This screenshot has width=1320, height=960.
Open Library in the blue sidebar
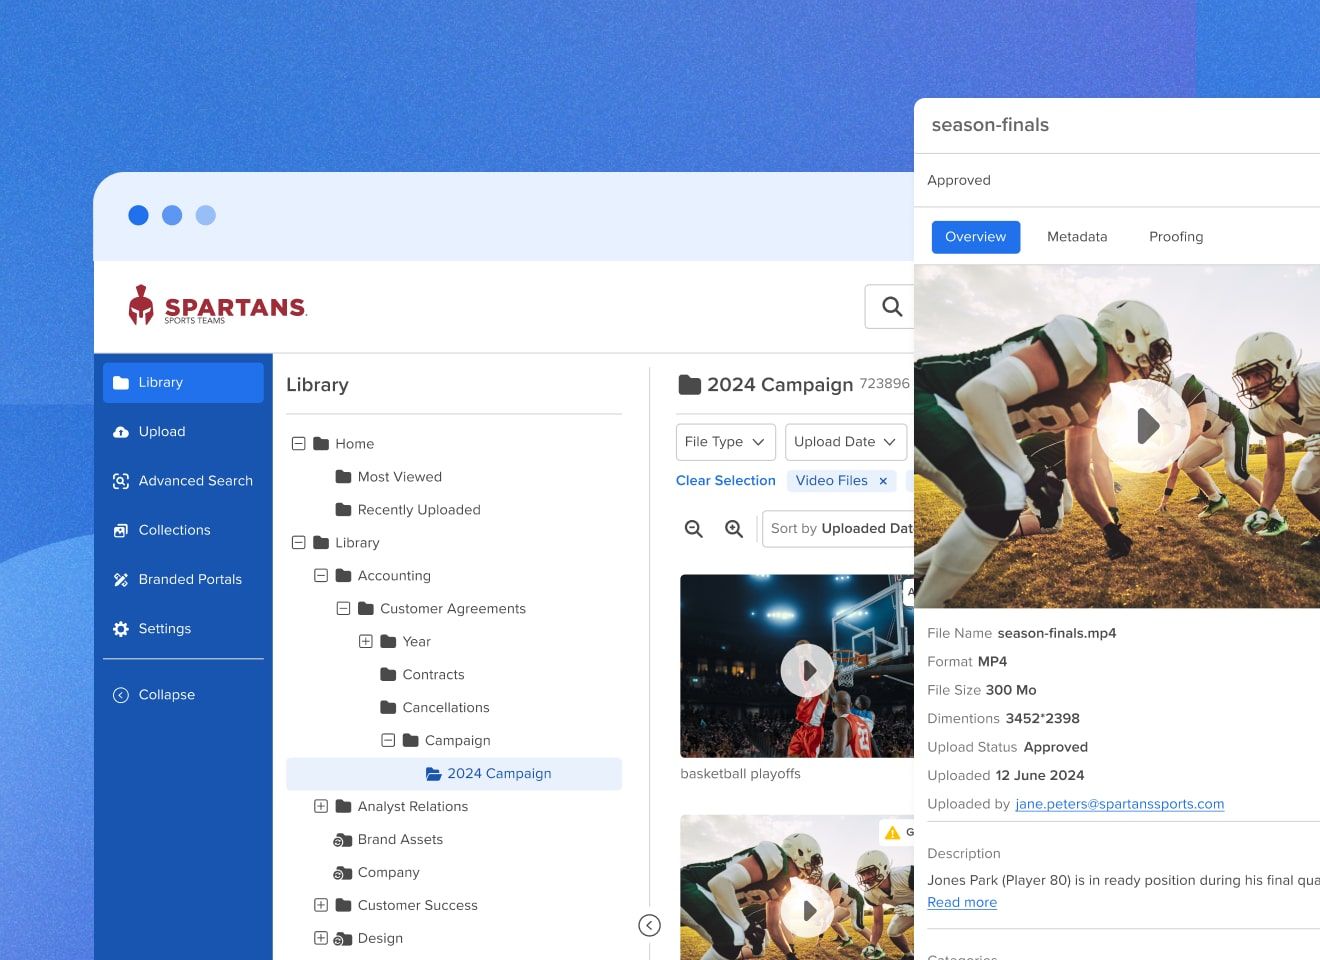pos(183,383)
